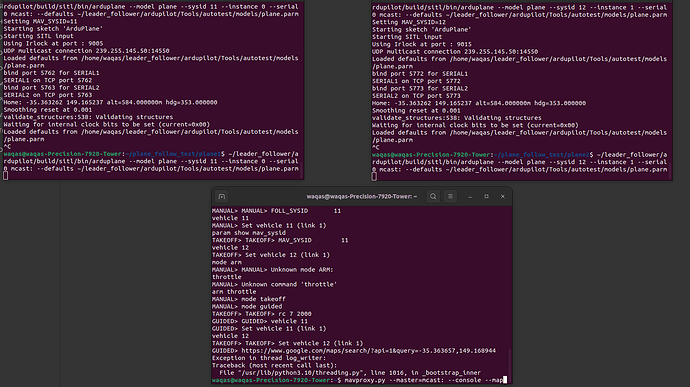Click the 'param show mav_sysid' command line
Viewport: 690px width, 387px height.
tap(249, 233)
